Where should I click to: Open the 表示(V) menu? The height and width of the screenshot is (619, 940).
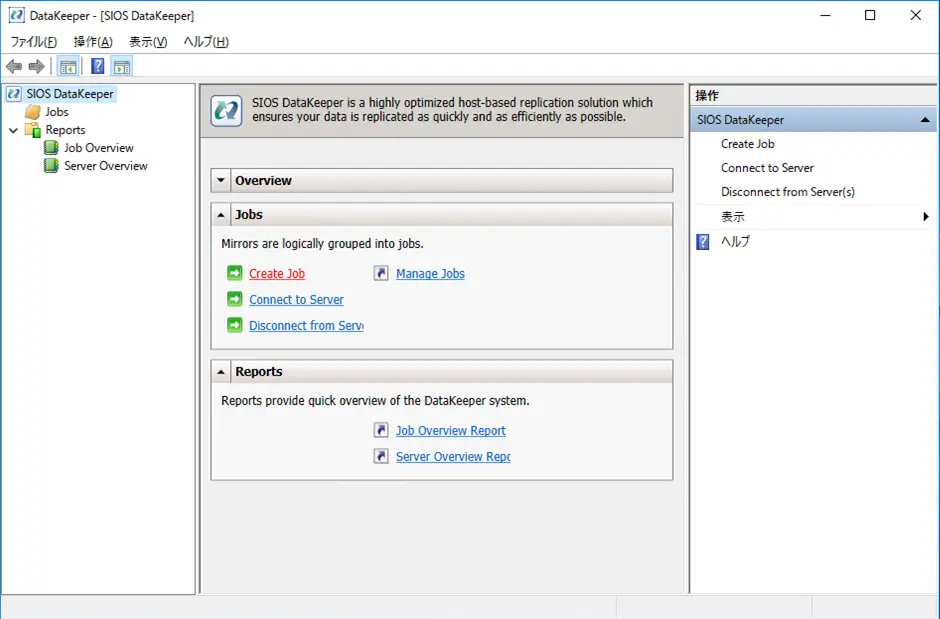tap(148, 42)
